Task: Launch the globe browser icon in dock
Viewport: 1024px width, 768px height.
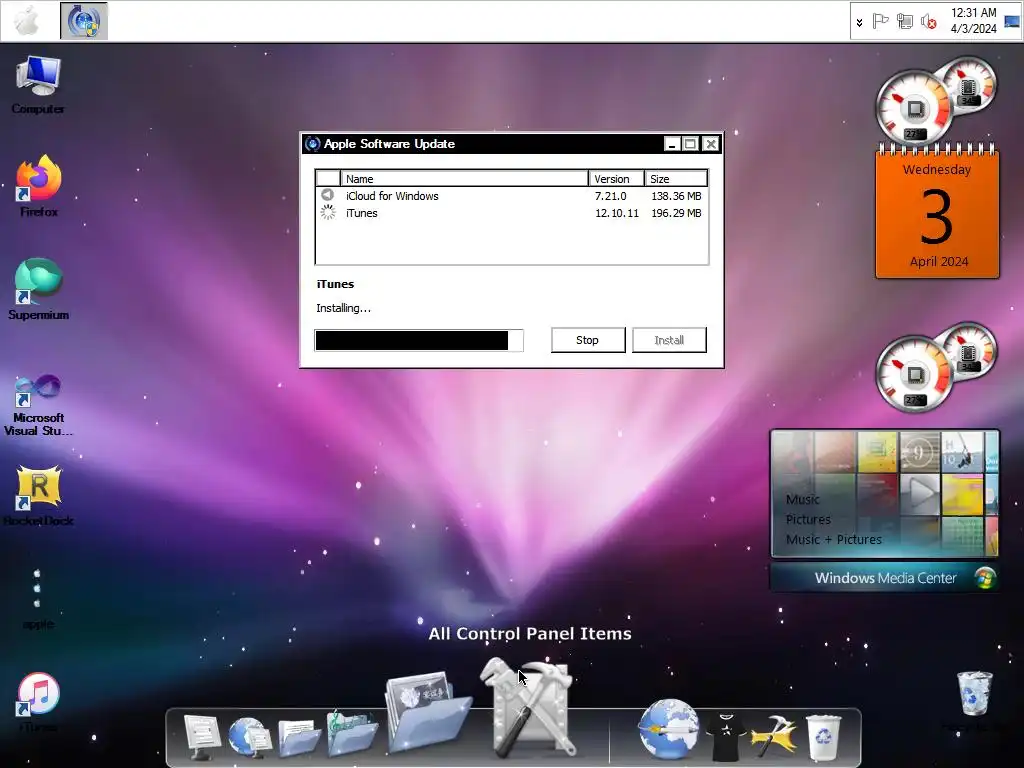Action: click(669, 729)
